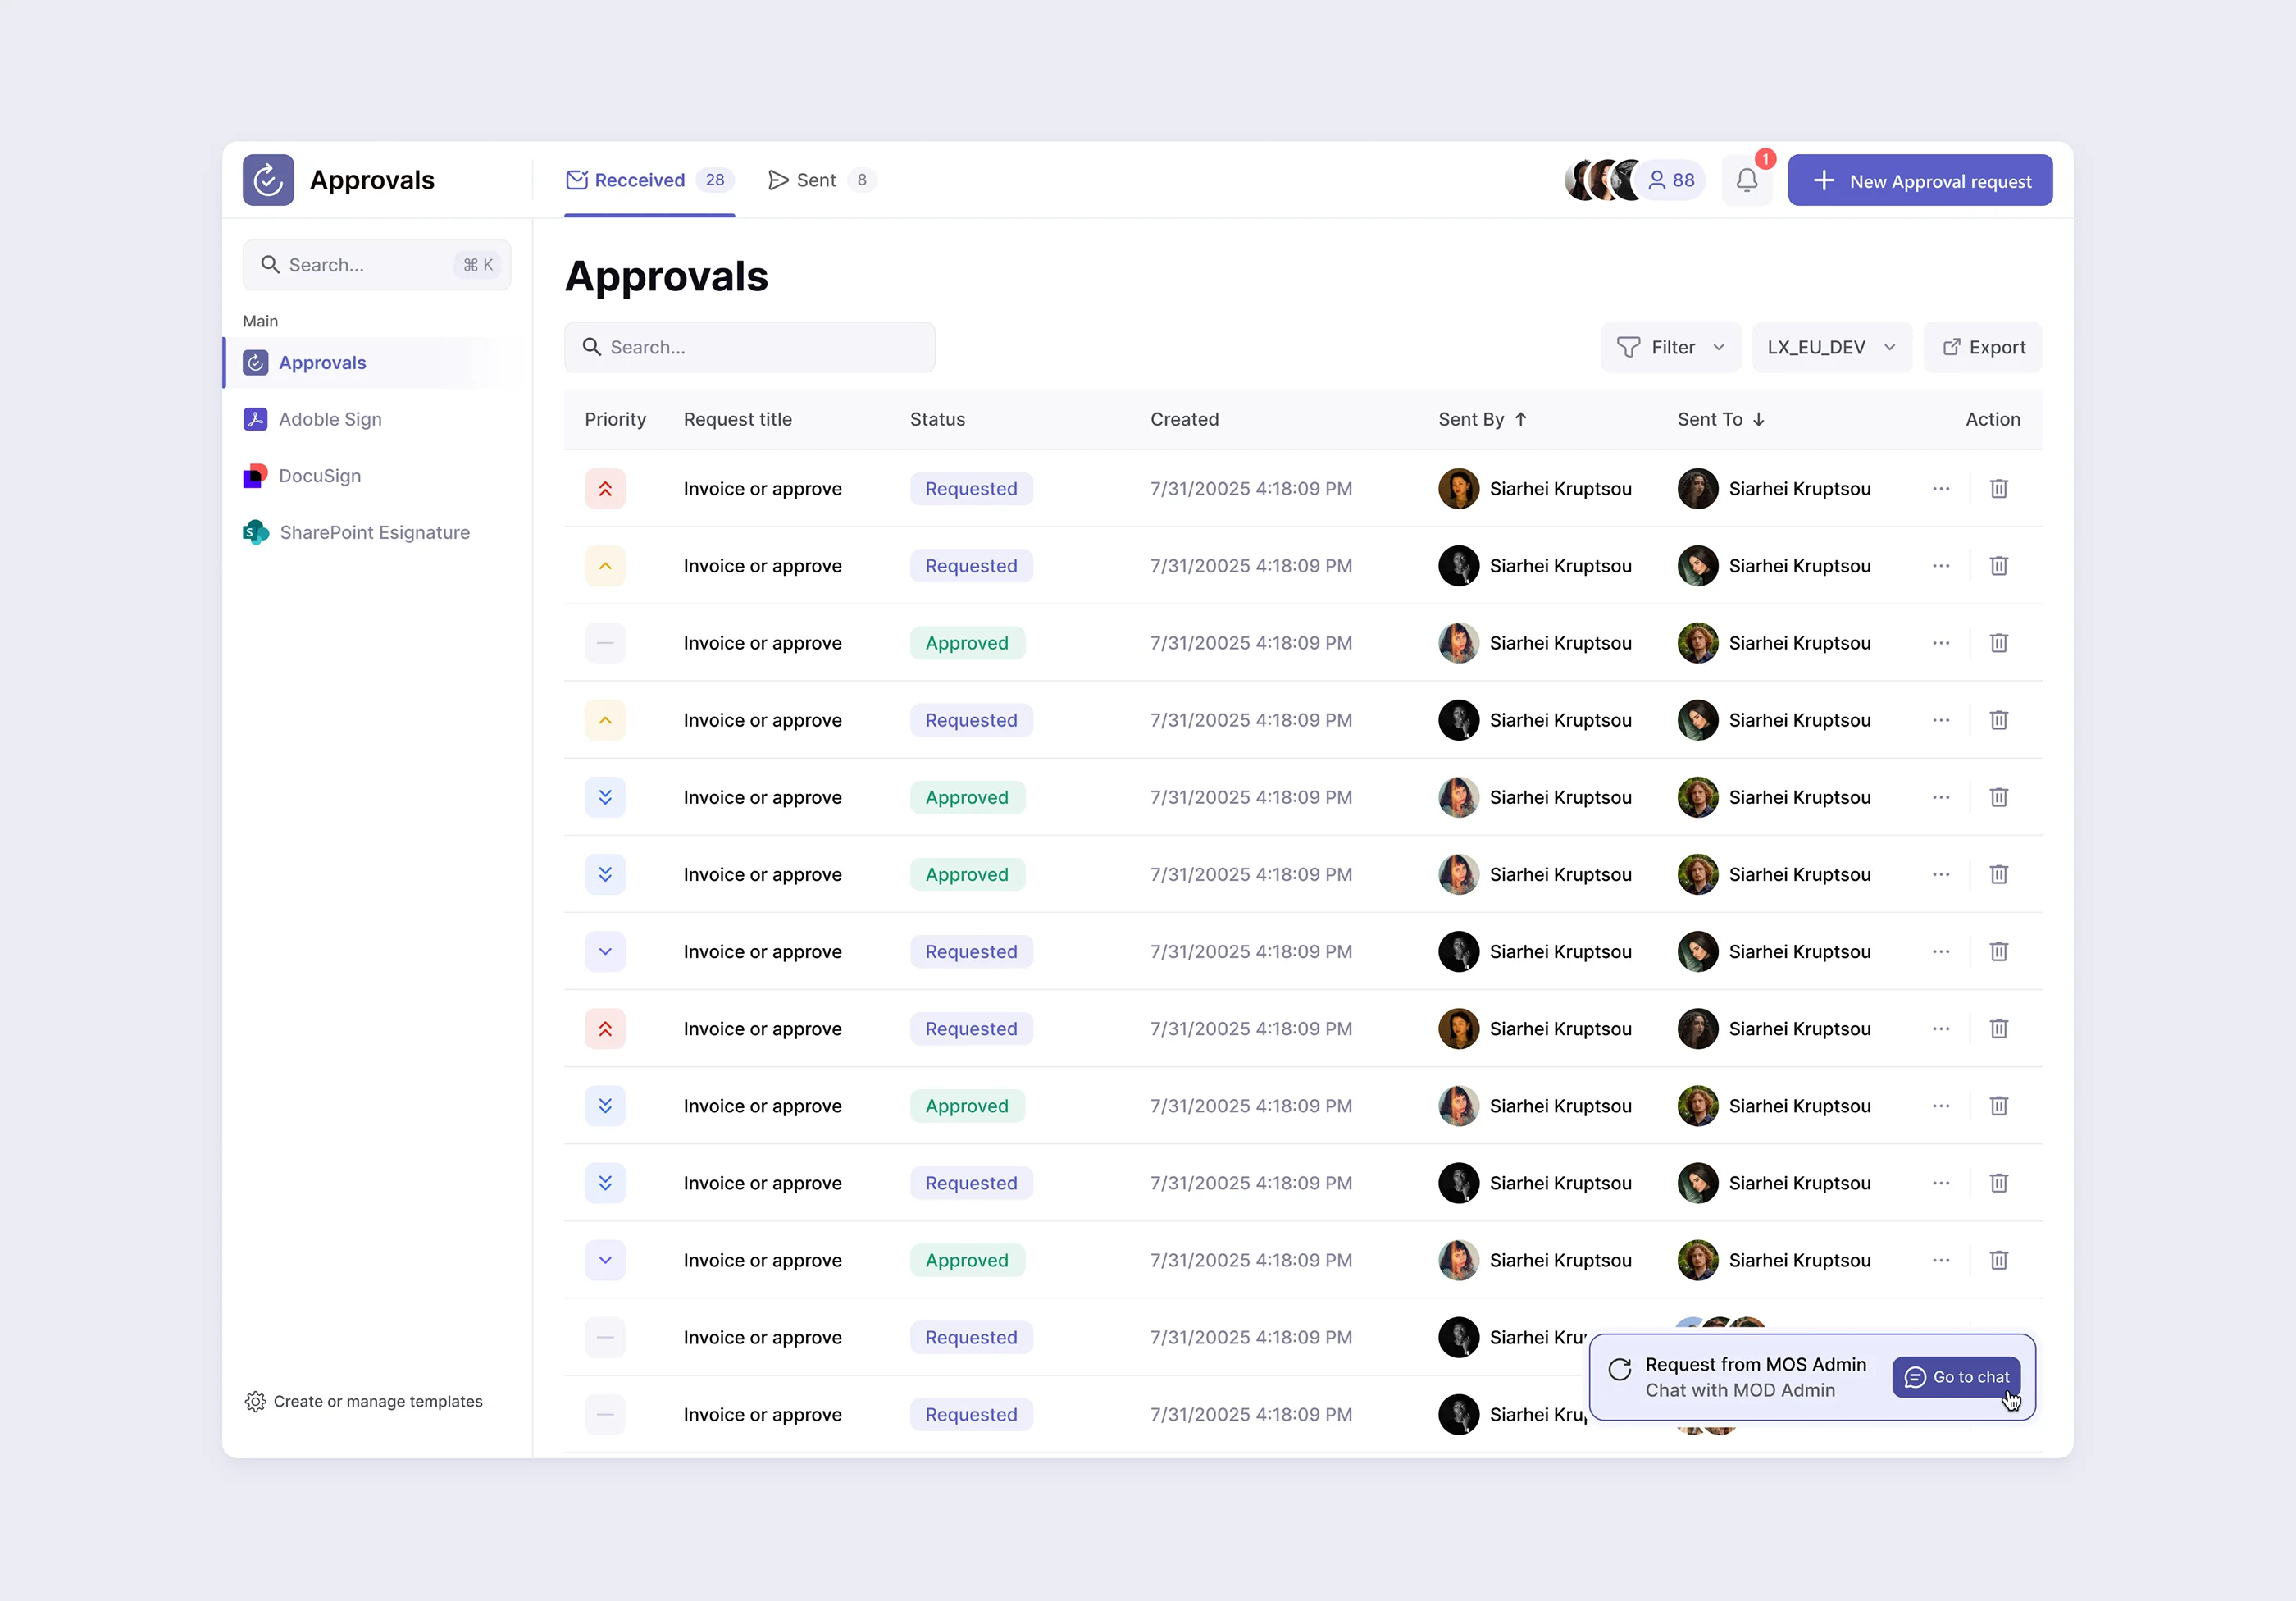
Task: Click the Requested status badge in first row
Action: pyautogui.click(x=970, y=489)
